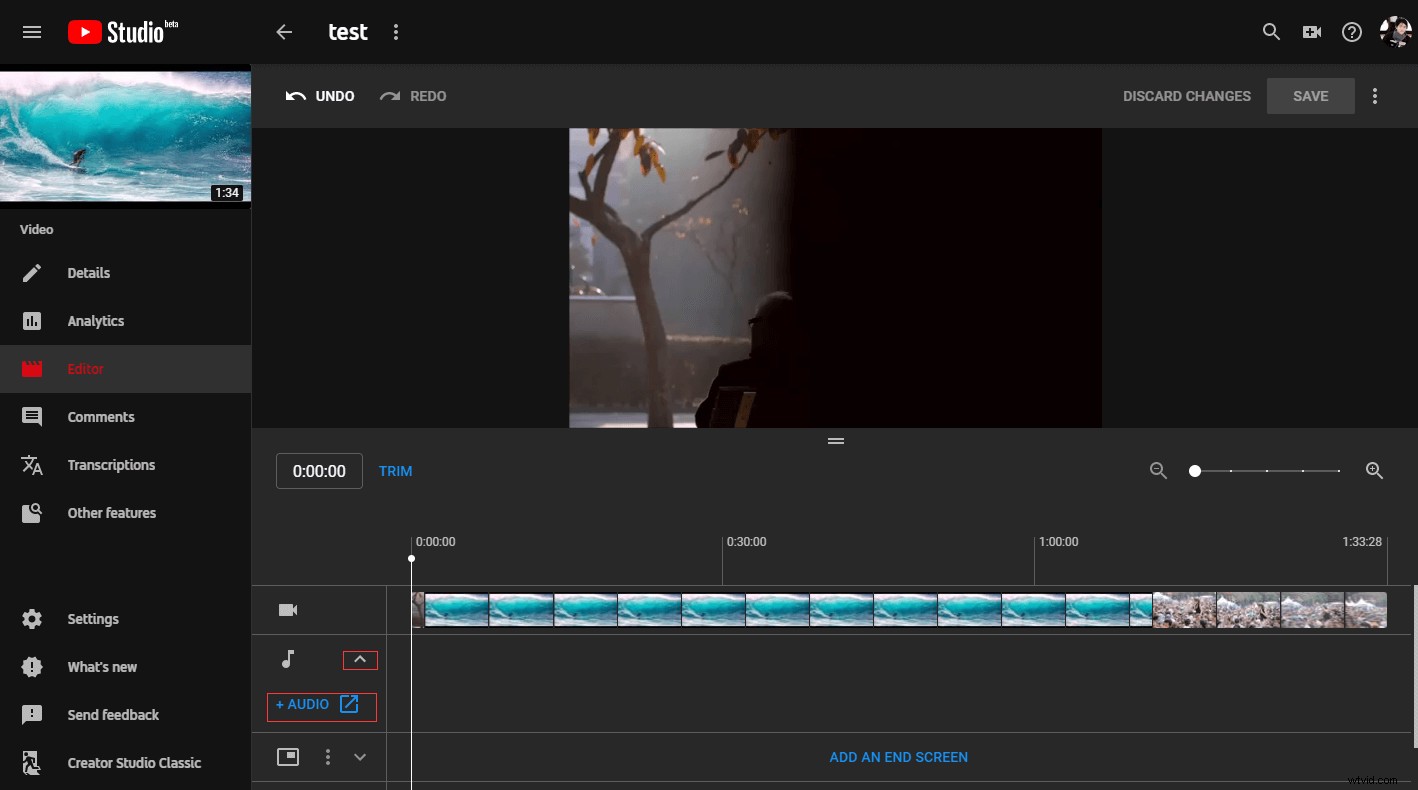Expand the end screen row with the down chevron
Image resolution: width=1418 pixels, height=790 pixels.
click(x=360, y=757)
